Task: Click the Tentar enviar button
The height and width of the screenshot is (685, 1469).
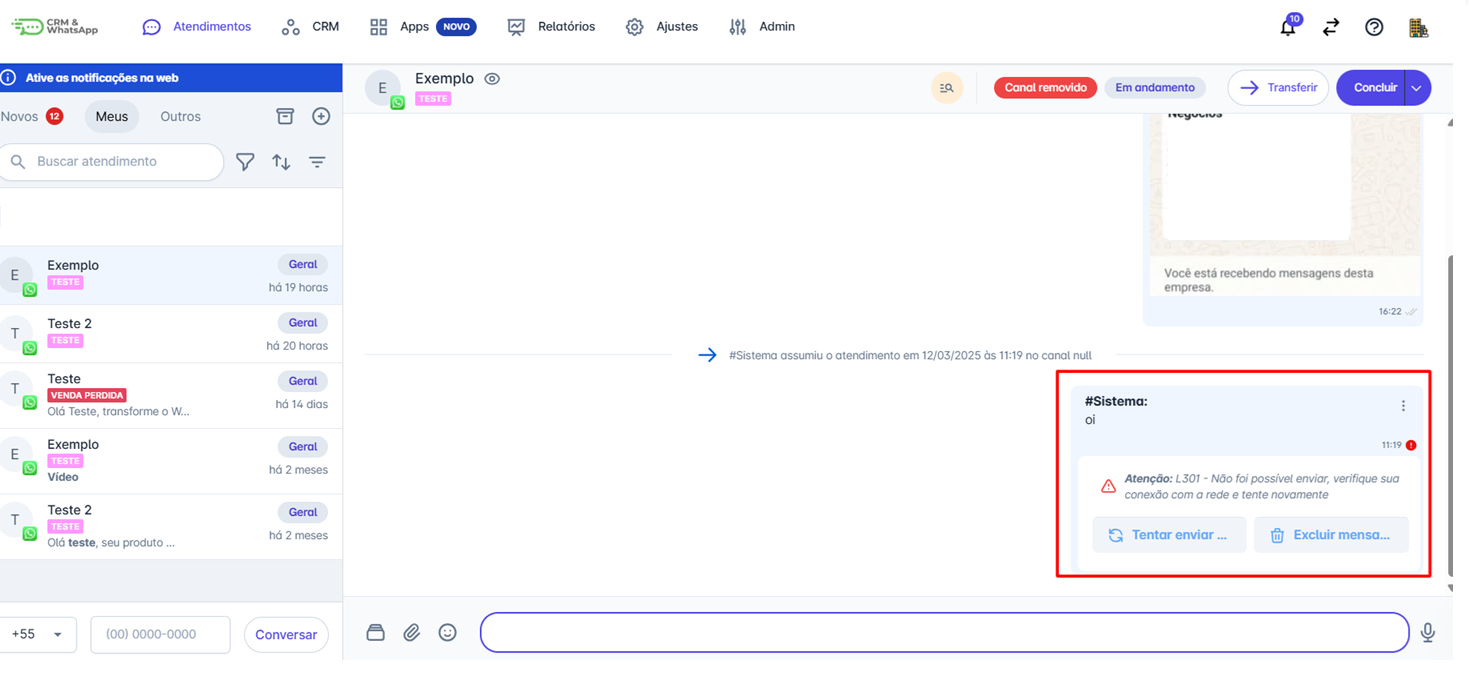Action: tap(1168, 535)
